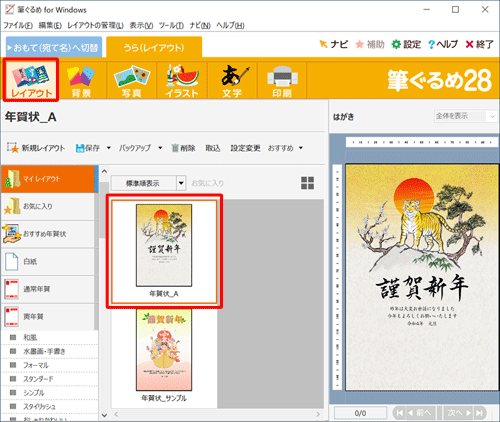Open the 印刷 printer tool
This screenshot has width=500, height=422.
(282, 81)
